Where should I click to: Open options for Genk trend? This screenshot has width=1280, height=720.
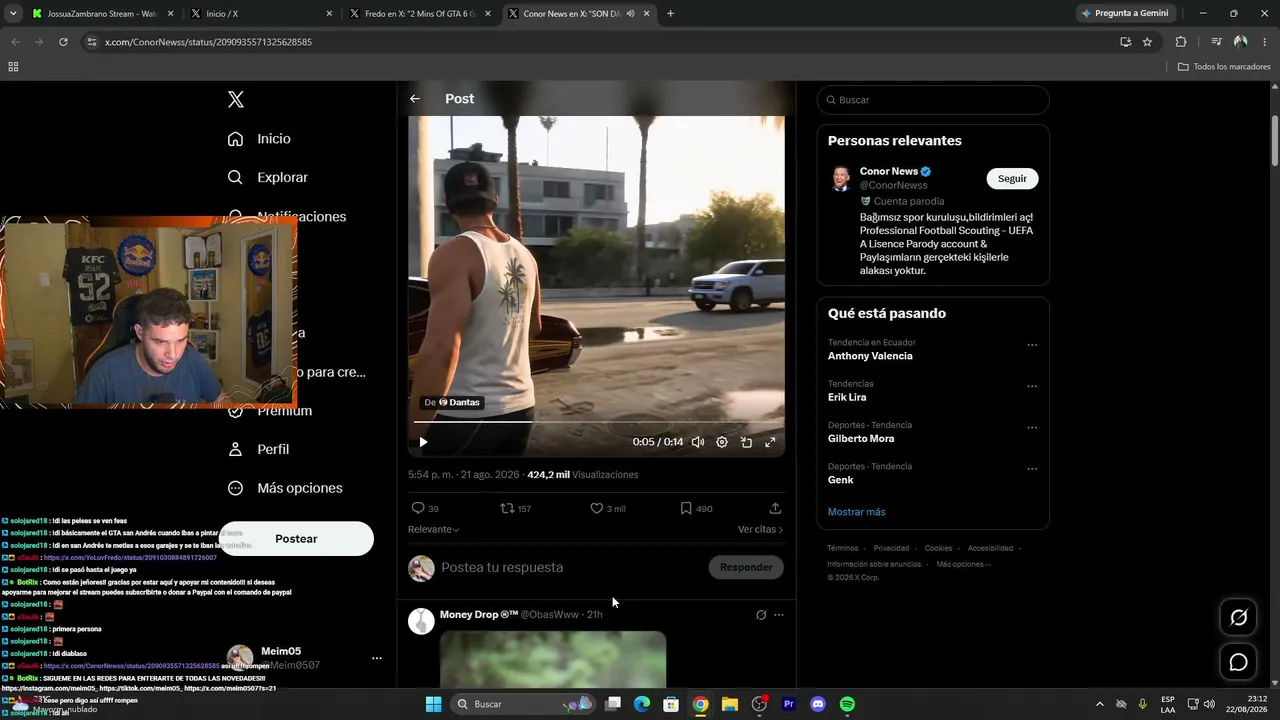tap(1032, 469)
